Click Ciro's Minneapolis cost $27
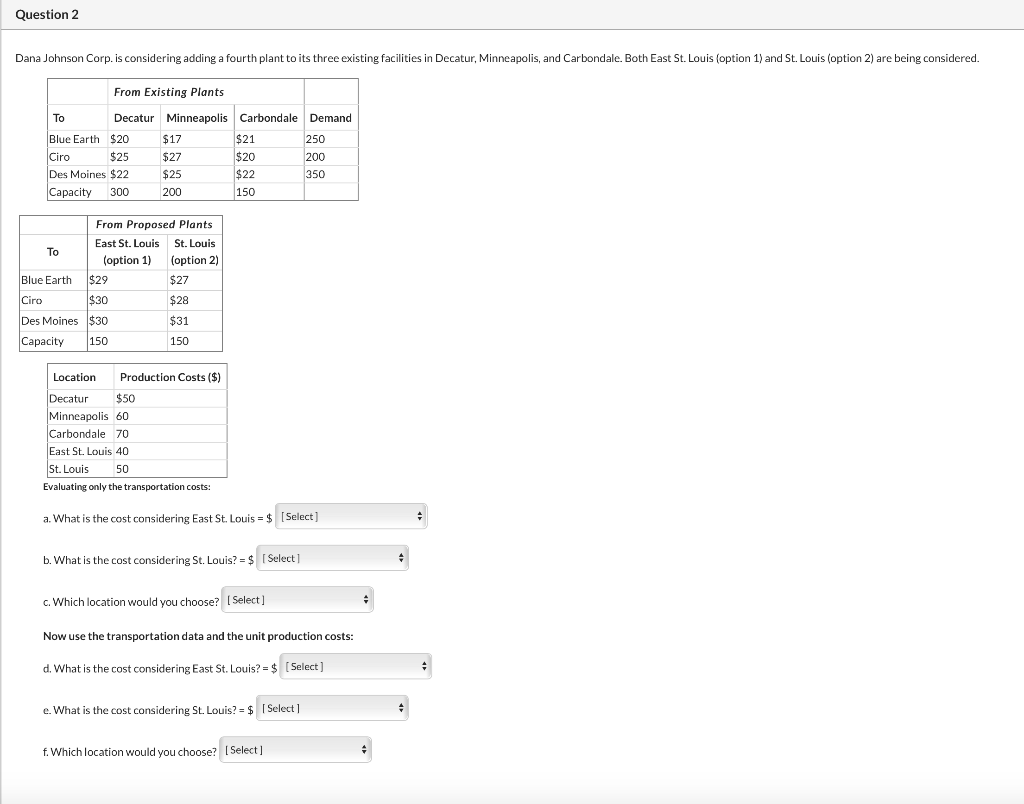 click(x=172, y=157)
